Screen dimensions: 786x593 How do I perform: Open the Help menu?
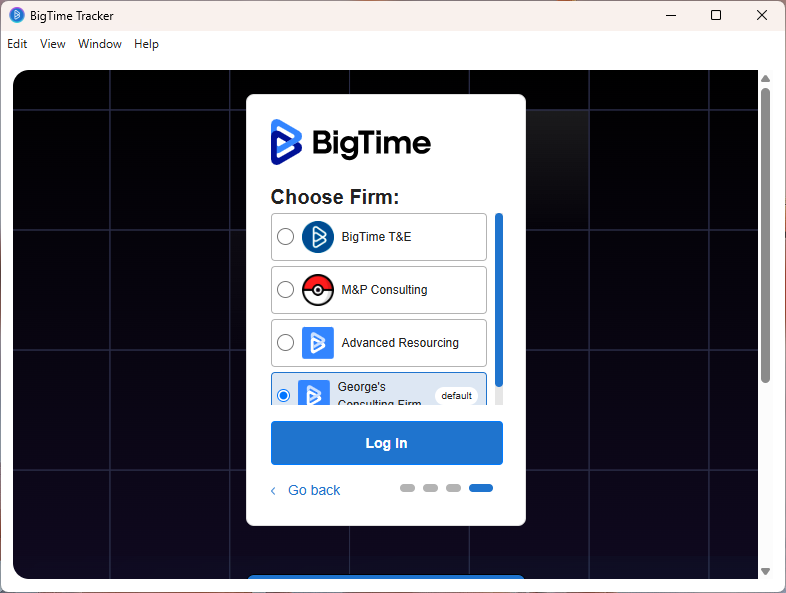point(146,44)
